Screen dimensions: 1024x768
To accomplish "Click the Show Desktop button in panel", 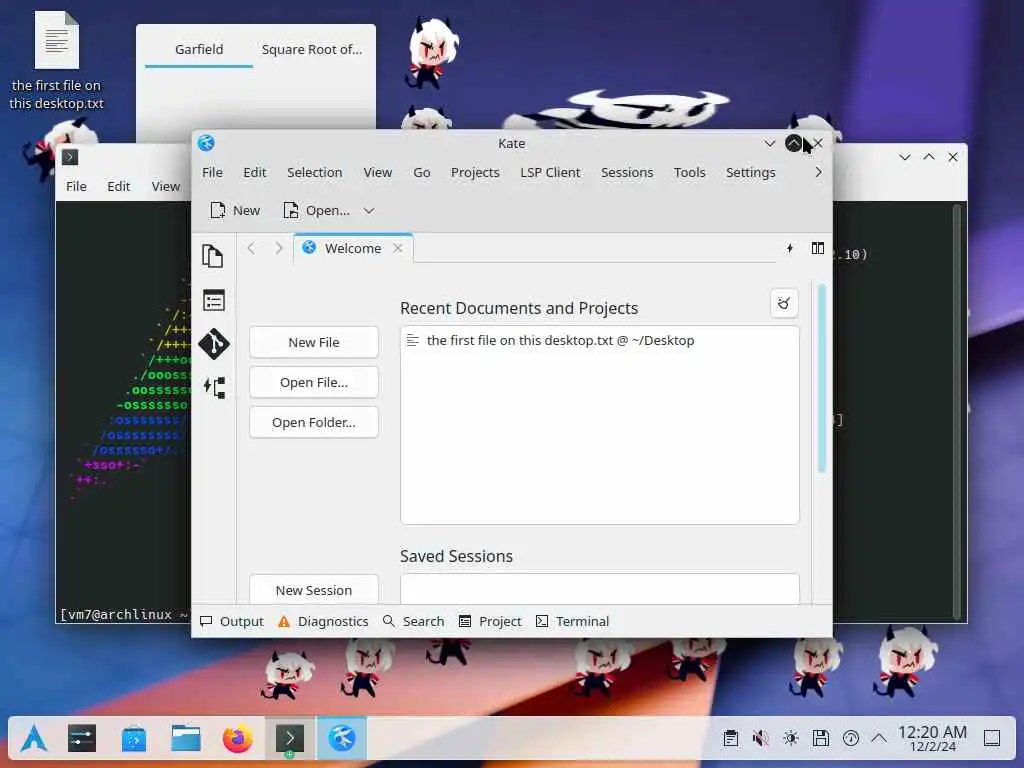I will 992,739.
